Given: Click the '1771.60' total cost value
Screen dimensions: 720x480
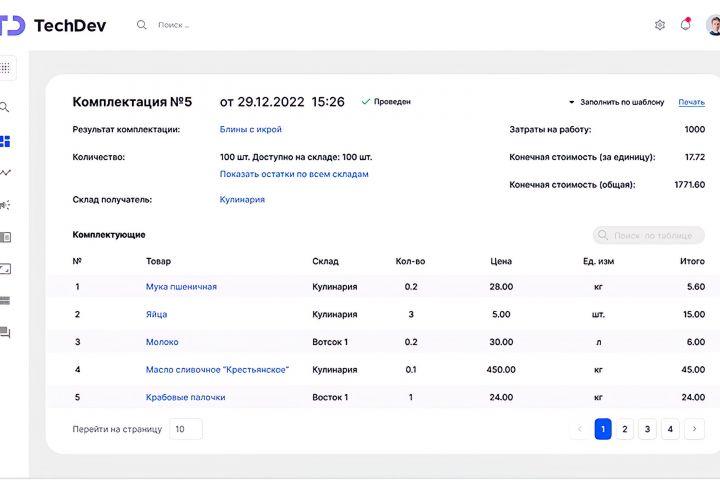Looking at the screenshot, I should tap(690, 185).
